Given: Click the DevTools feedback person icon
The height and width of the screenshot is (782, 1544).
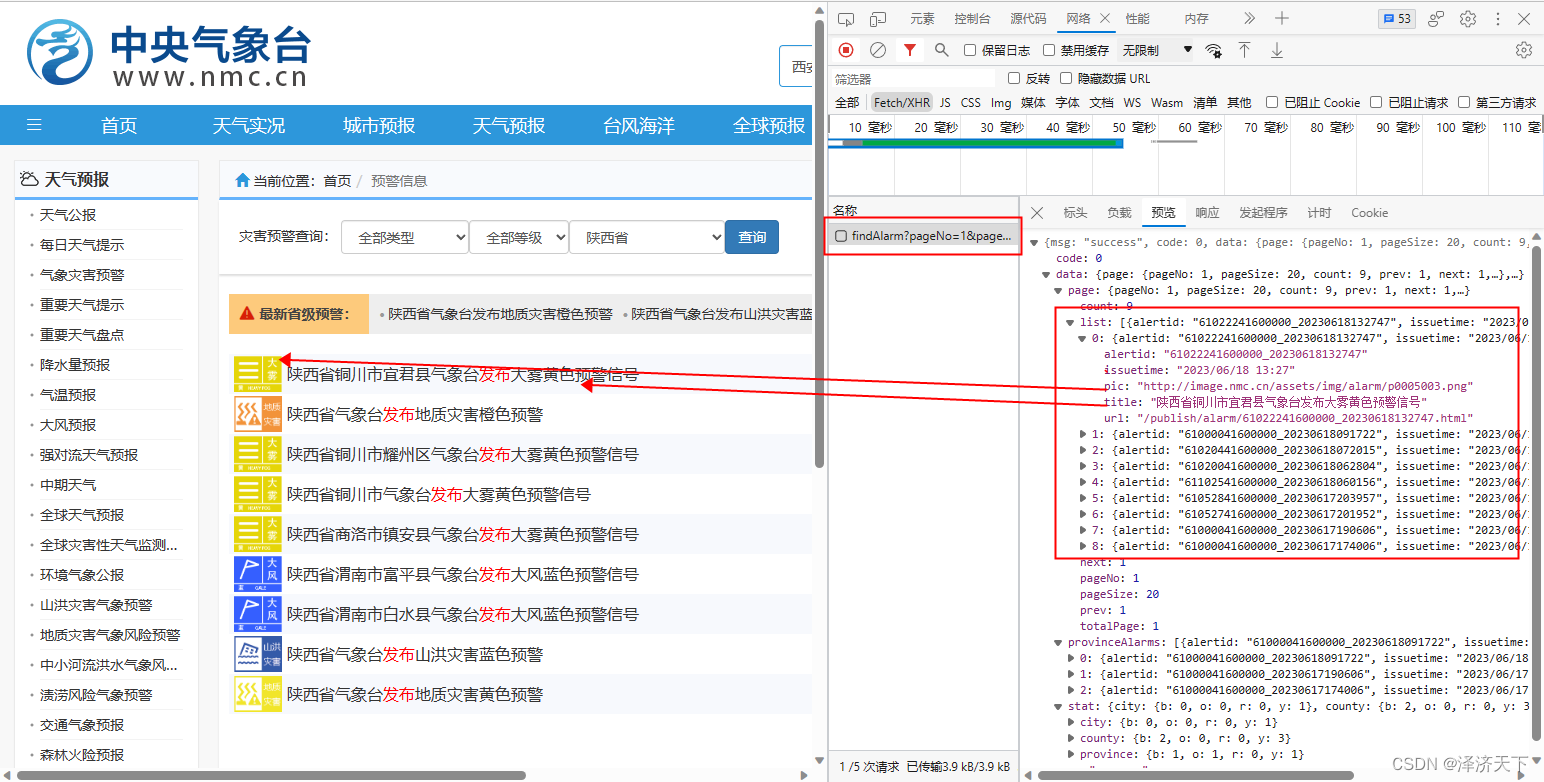Looking at the screenshot, I should click(x=1436, y=19).
